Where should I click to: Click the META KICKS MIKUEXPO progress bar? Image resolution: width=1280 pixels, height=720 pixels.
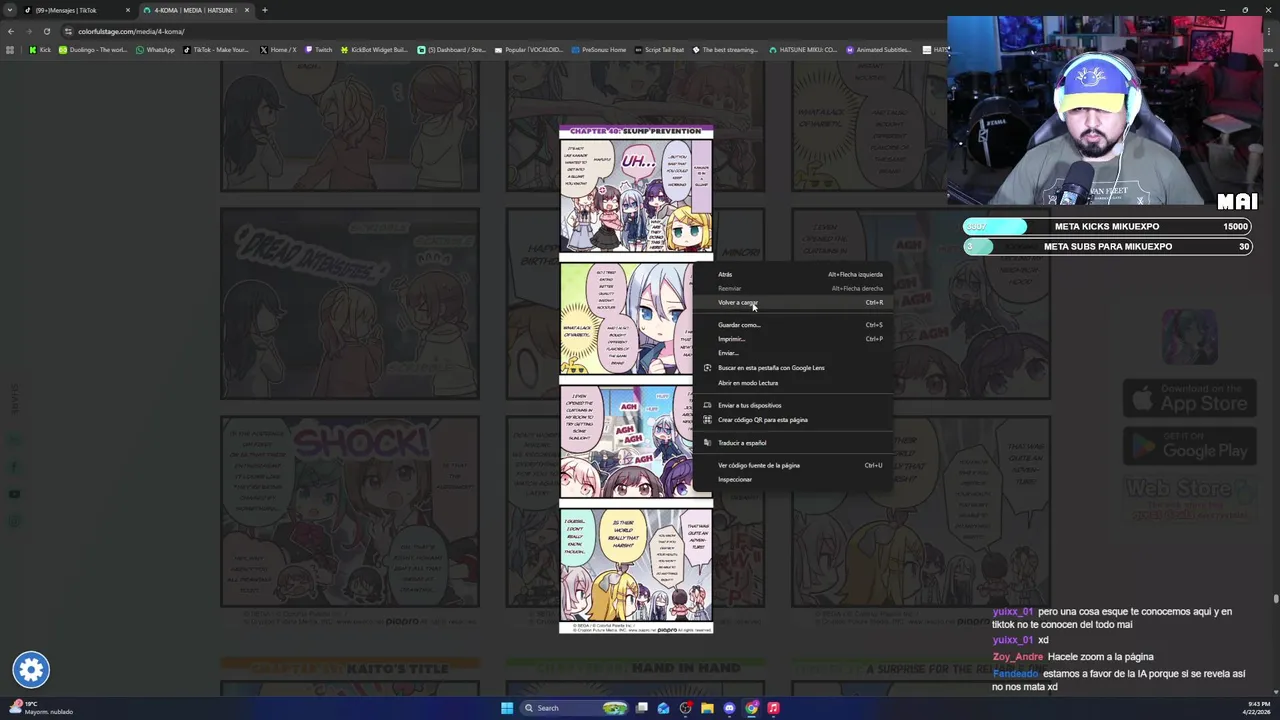1107,227
